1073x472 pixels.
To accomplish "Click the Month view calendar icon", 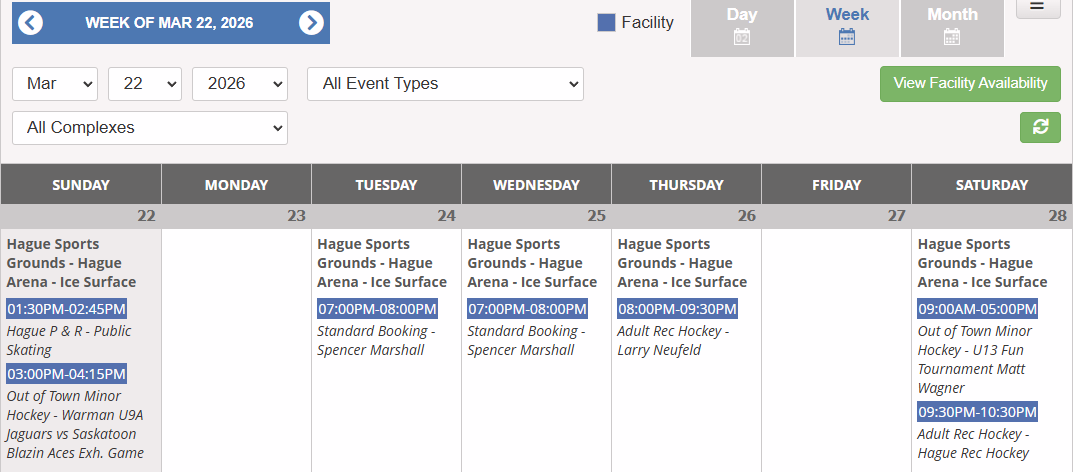I will point(952,38).
